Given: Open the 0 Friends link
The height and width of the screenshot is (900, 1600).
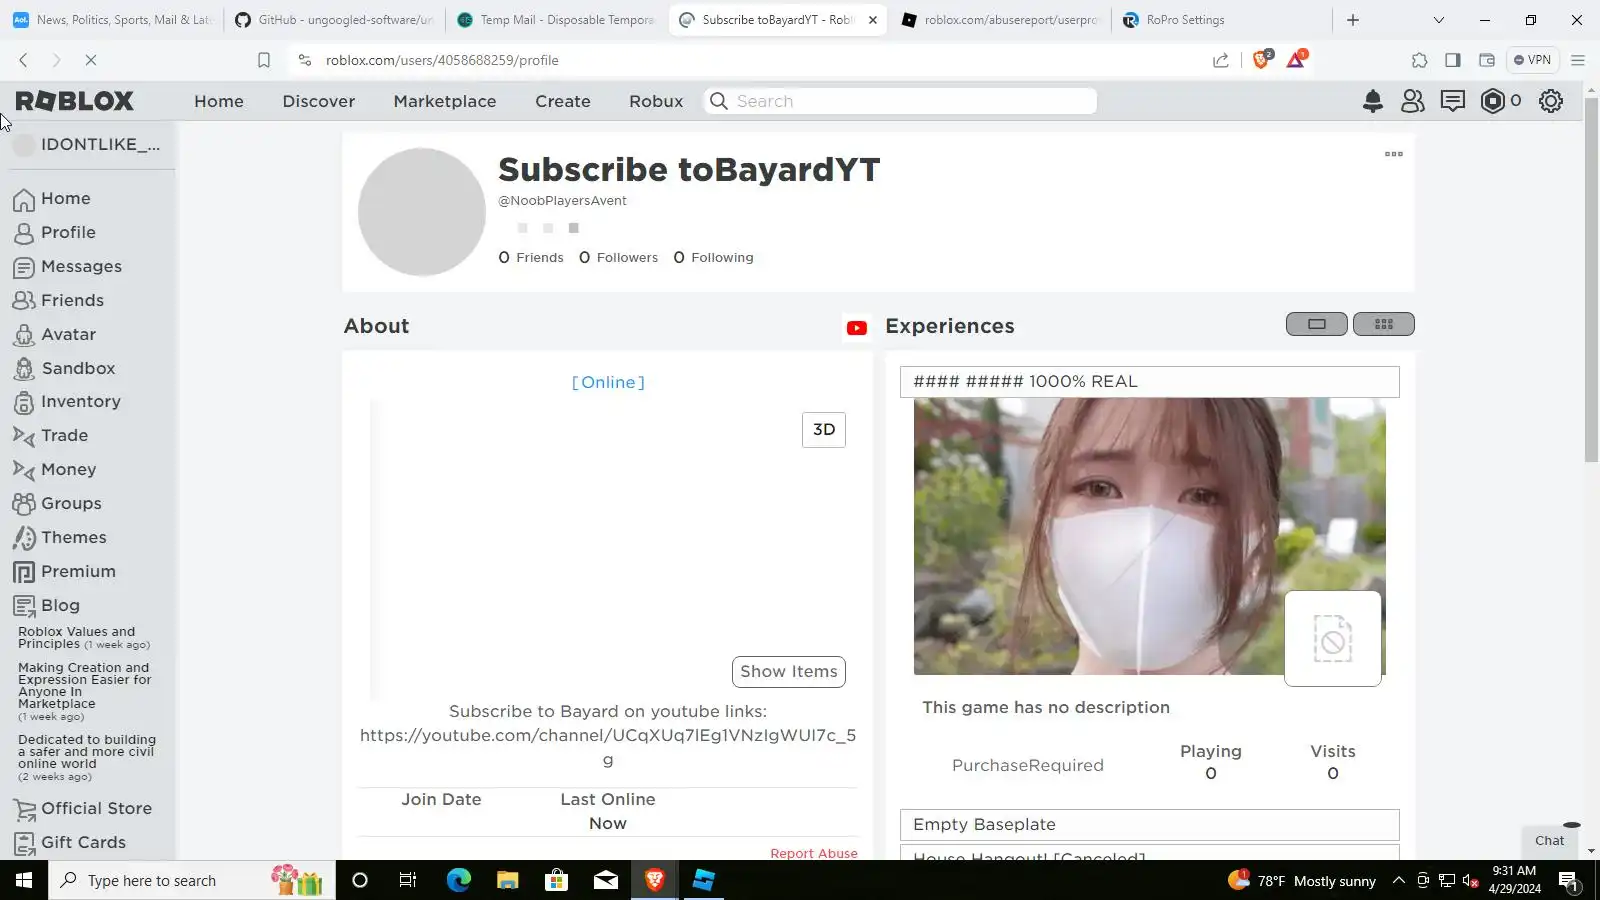Looking at the screenshot, I should [x=531, y=258].
